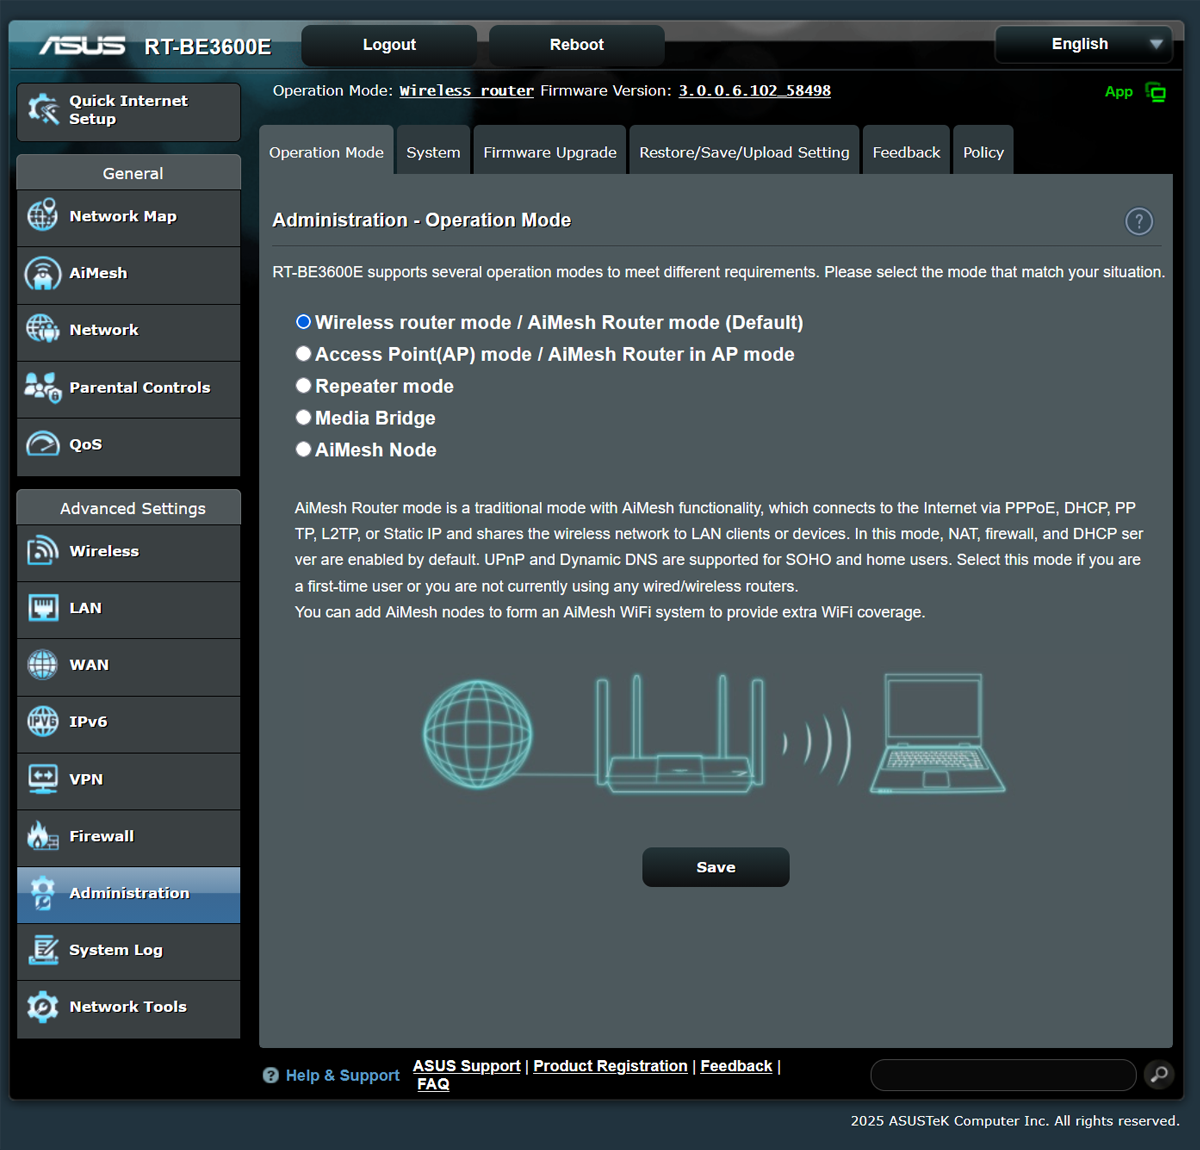
Task: Click the Network Map globe icon
Action: click(x=42, y=215)
